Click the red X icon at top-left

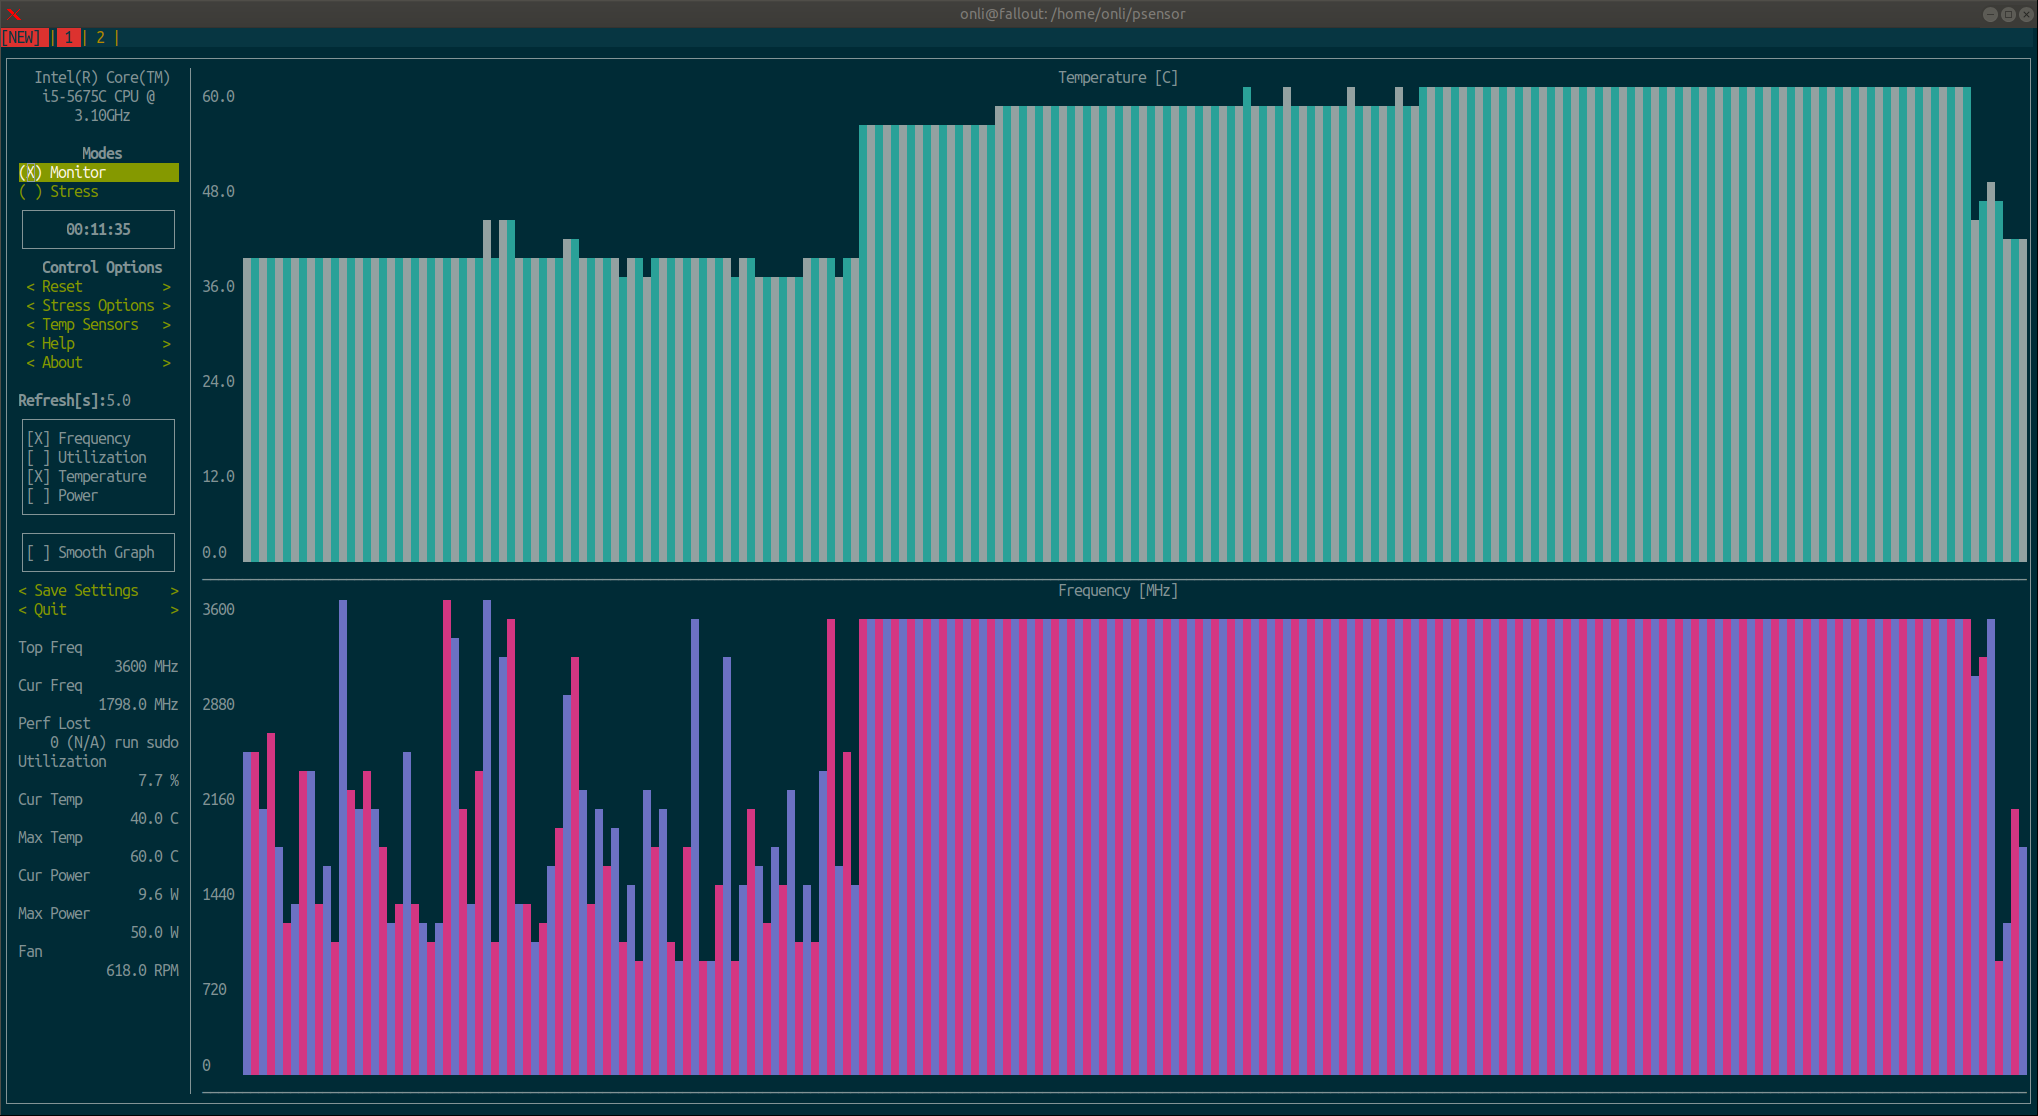tap(13, 14)
